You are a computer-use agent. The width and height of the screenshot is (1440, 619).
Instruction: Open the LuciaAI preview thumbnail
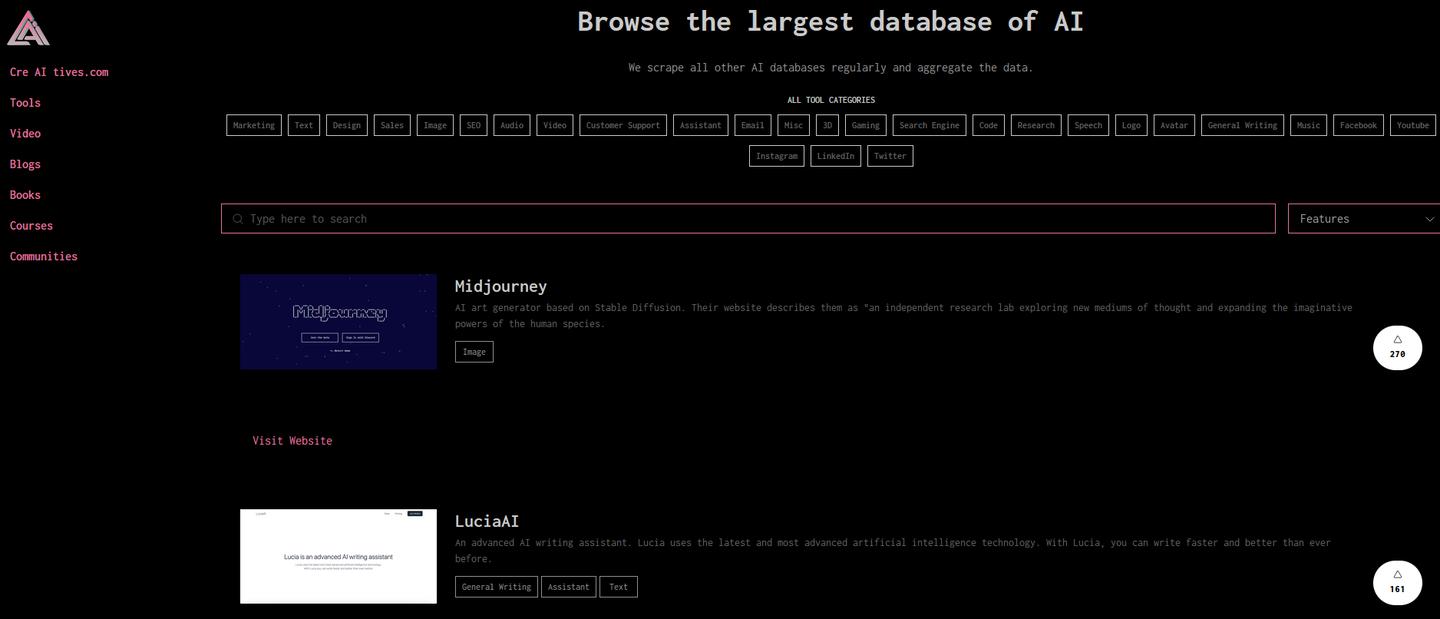pyautogui.click(x=338, y=557)
